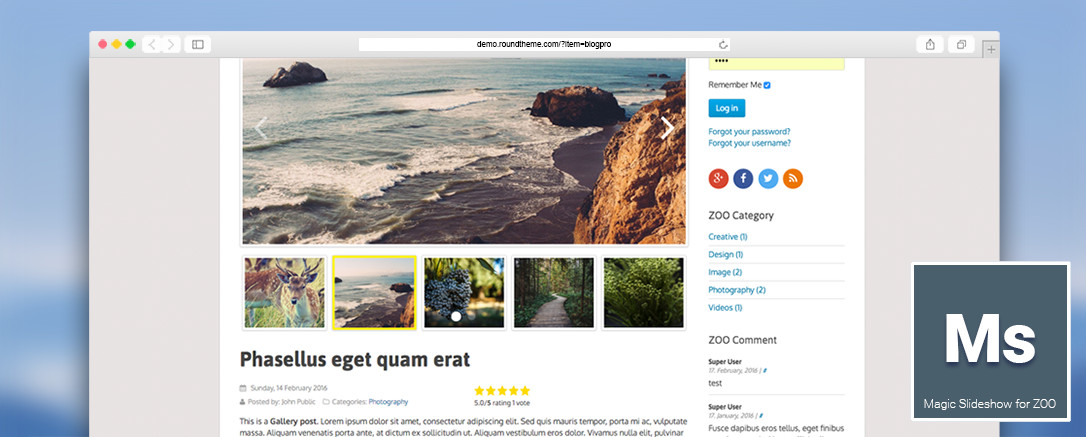This screenshot has width=1086, height=437.
Task: Select the Photography (2) category in the sidebar
Action: pyautogui.click(x=737, y=290)
